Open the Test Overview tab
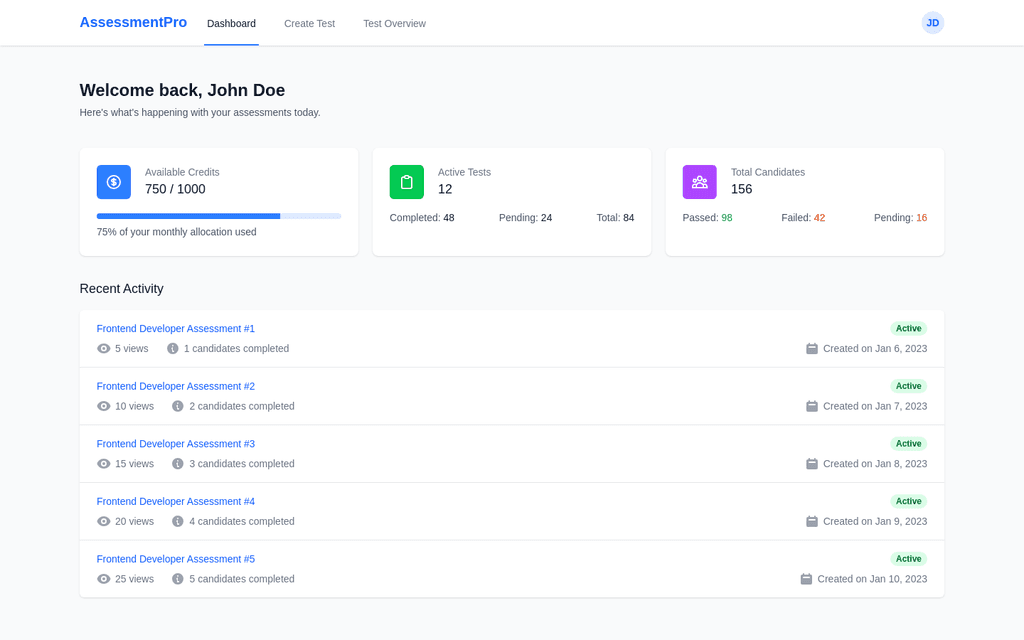Viewport: 1024px width, 640px height. pyautogui.click(x=394, y=24)
